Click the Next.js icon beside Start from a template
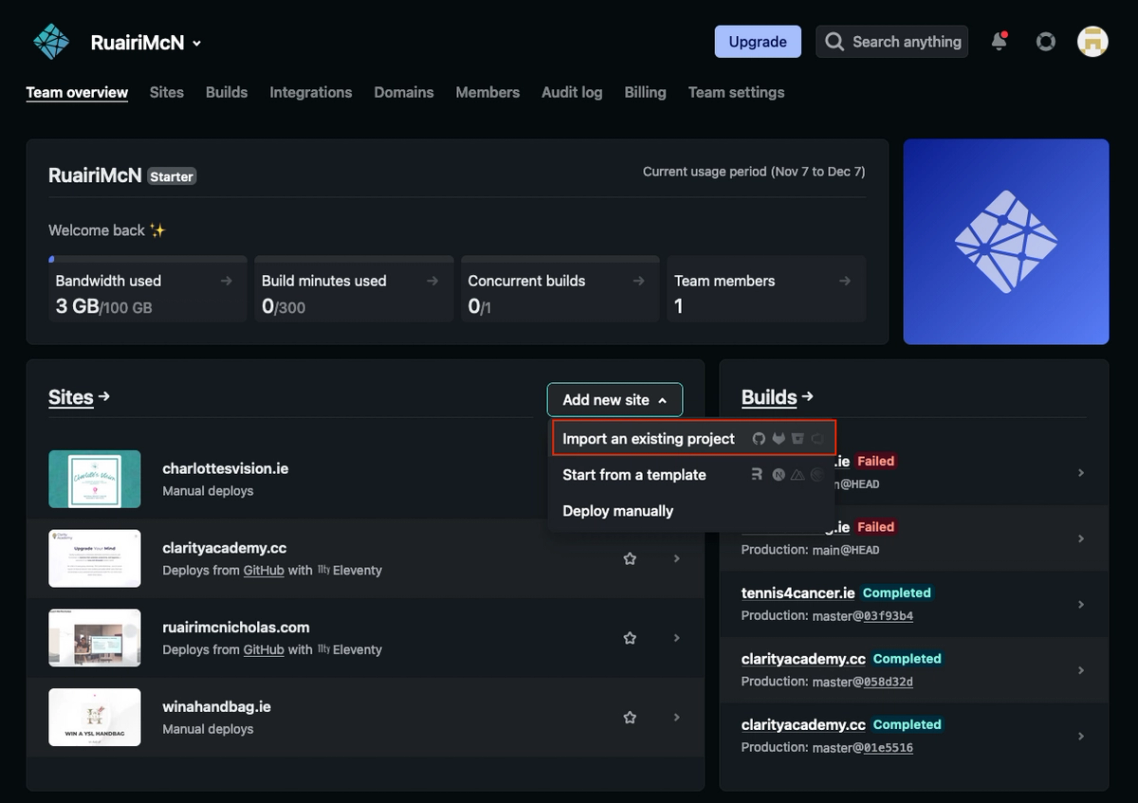This screenshot has width=1138, height=803. (778, 475)
